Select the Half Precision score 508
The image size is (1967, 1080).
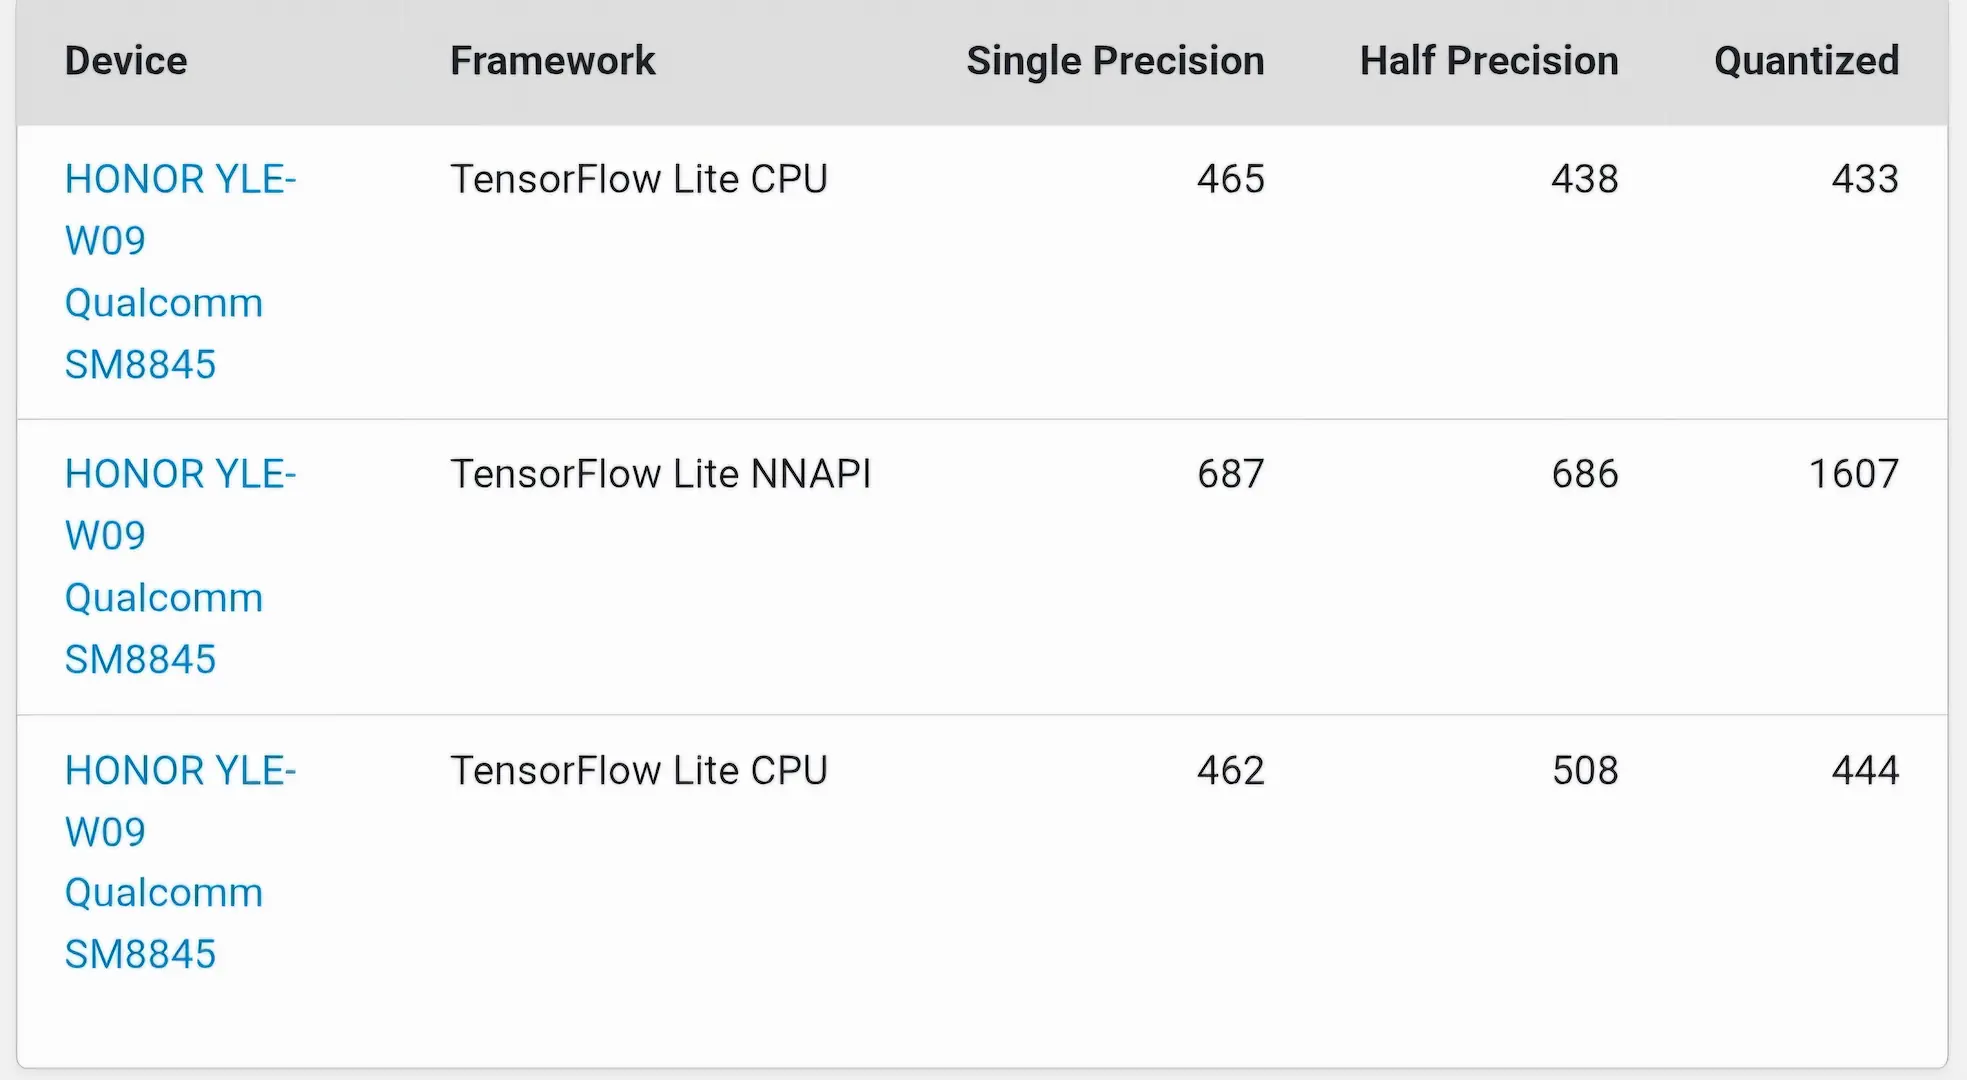pos(1584,770)
